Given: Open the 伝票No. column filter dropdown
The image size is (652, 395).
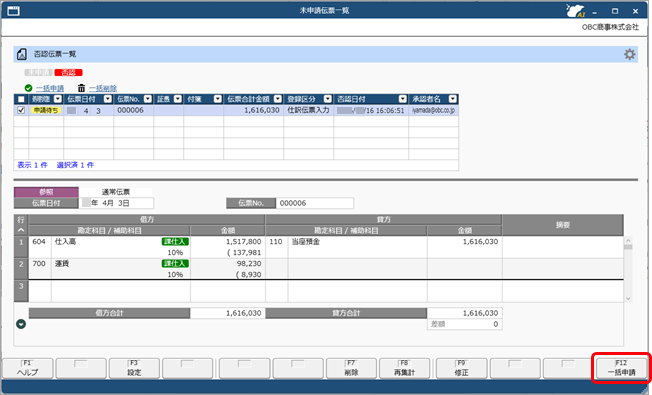Looking at the screenshot, I should pyautogui.click(x=148, y=99).
